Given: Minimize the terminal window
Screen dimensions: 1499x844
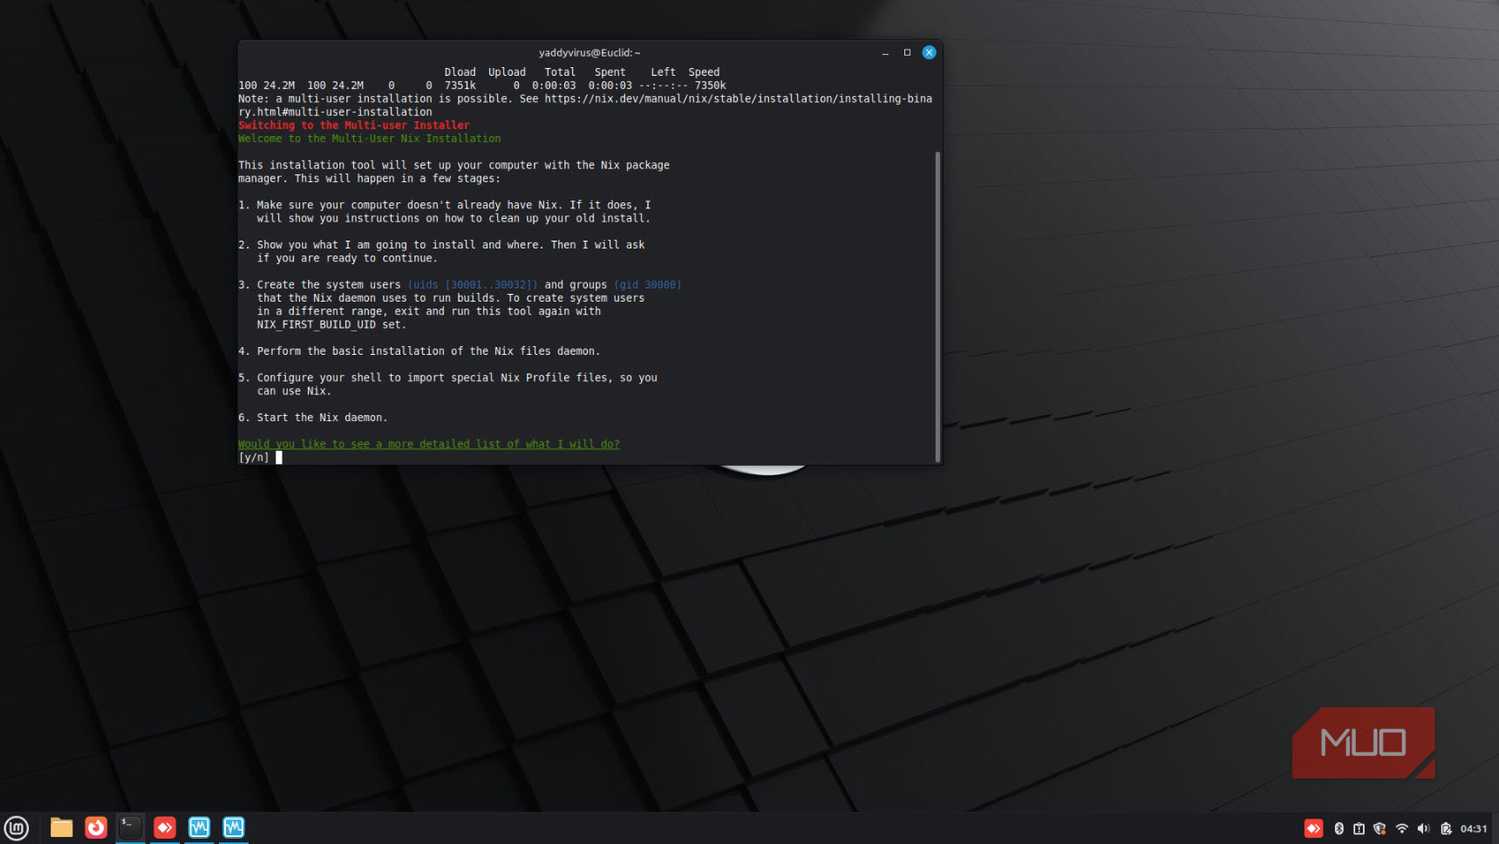Looking at the screenshot, I should click(x=885, y=53).
